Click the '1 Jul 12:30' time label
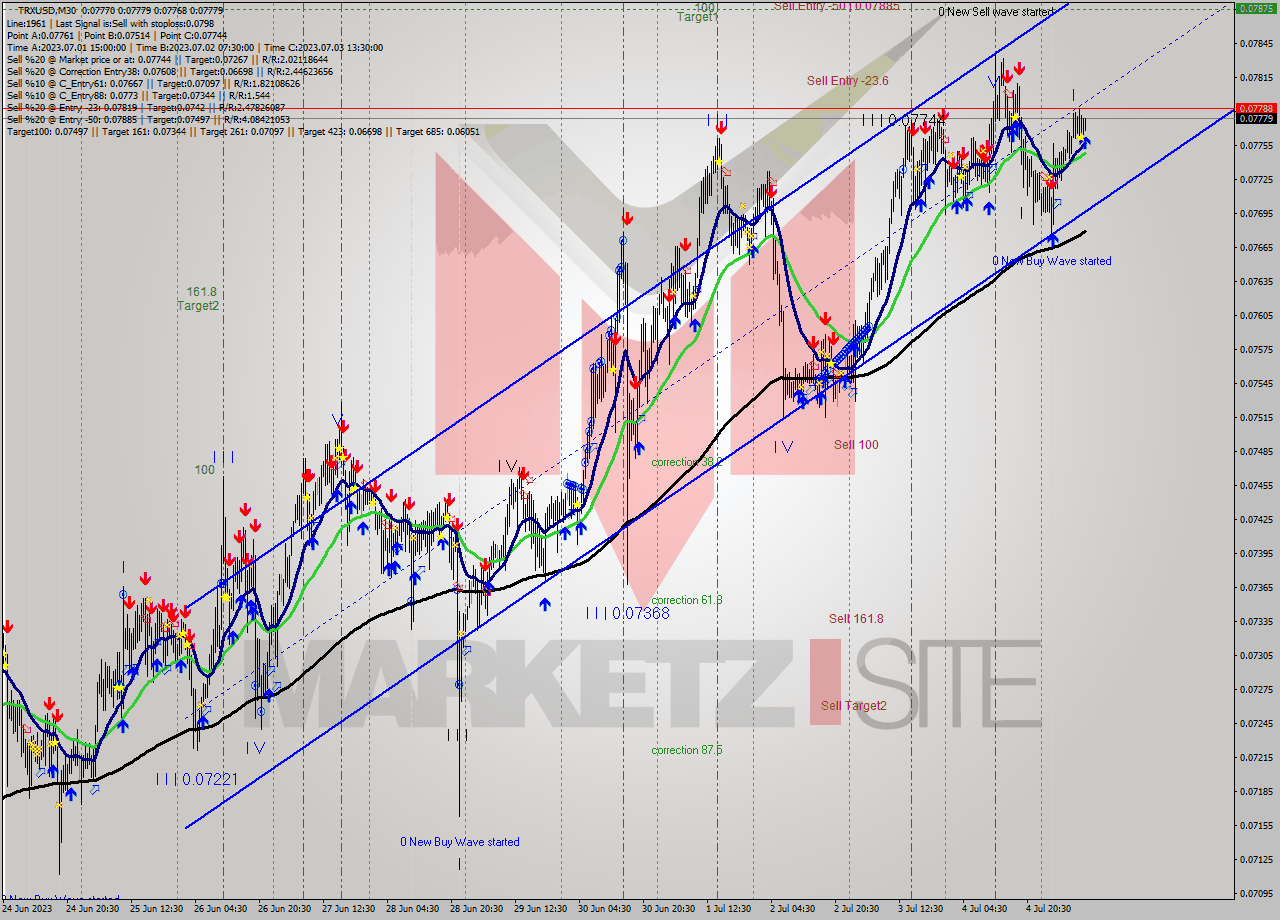 tap(728, 909)
